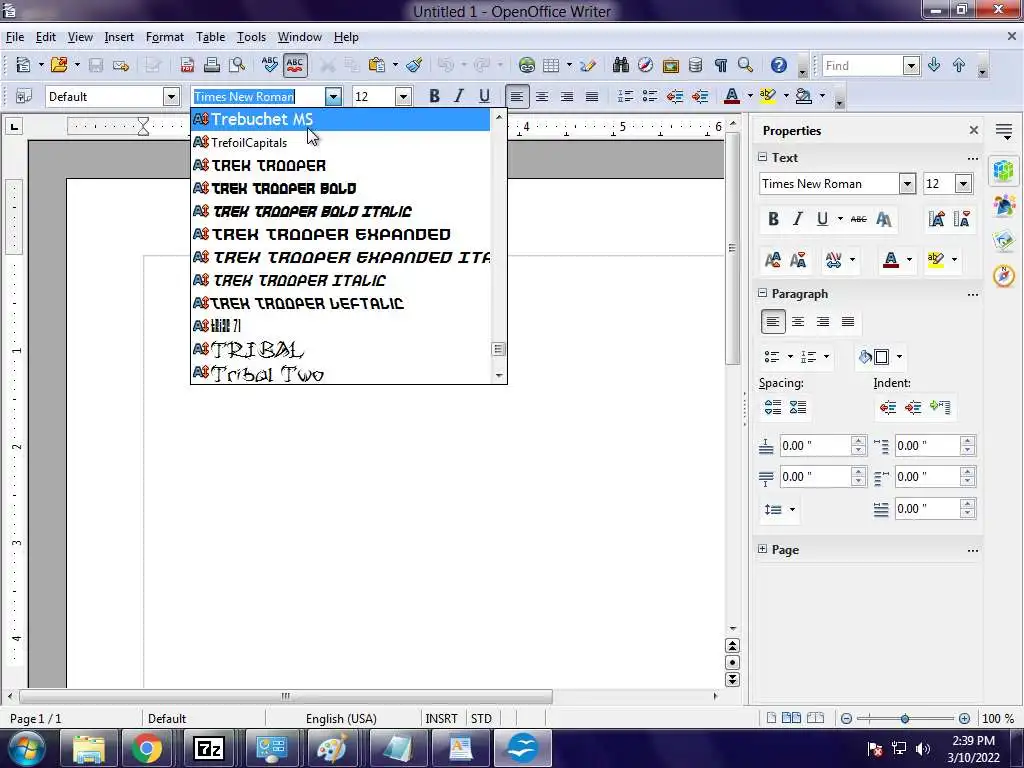Open sidebar font name dropdown
The height and width of the screenshot is (768, 1024).
pyautogui.click(x=907, y=184)
